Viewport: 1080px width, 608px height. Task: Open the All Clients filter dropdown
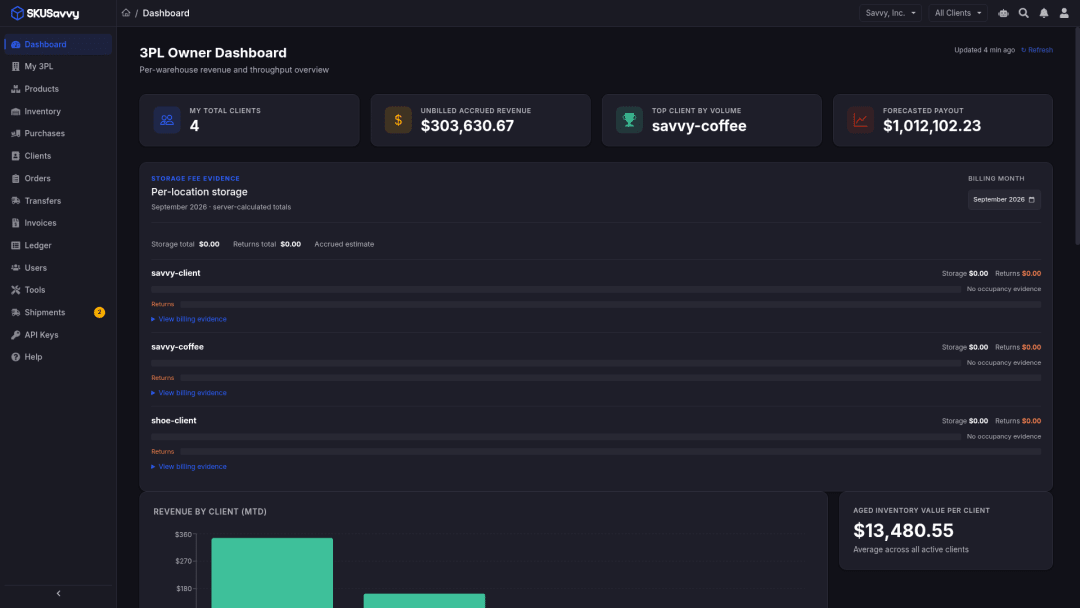[x=957, y=13]
